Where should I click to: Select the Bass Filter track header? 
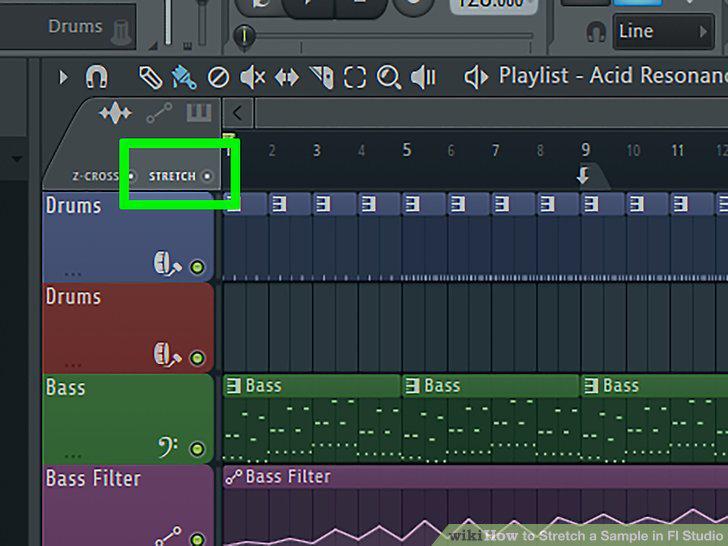coord(128,506)
